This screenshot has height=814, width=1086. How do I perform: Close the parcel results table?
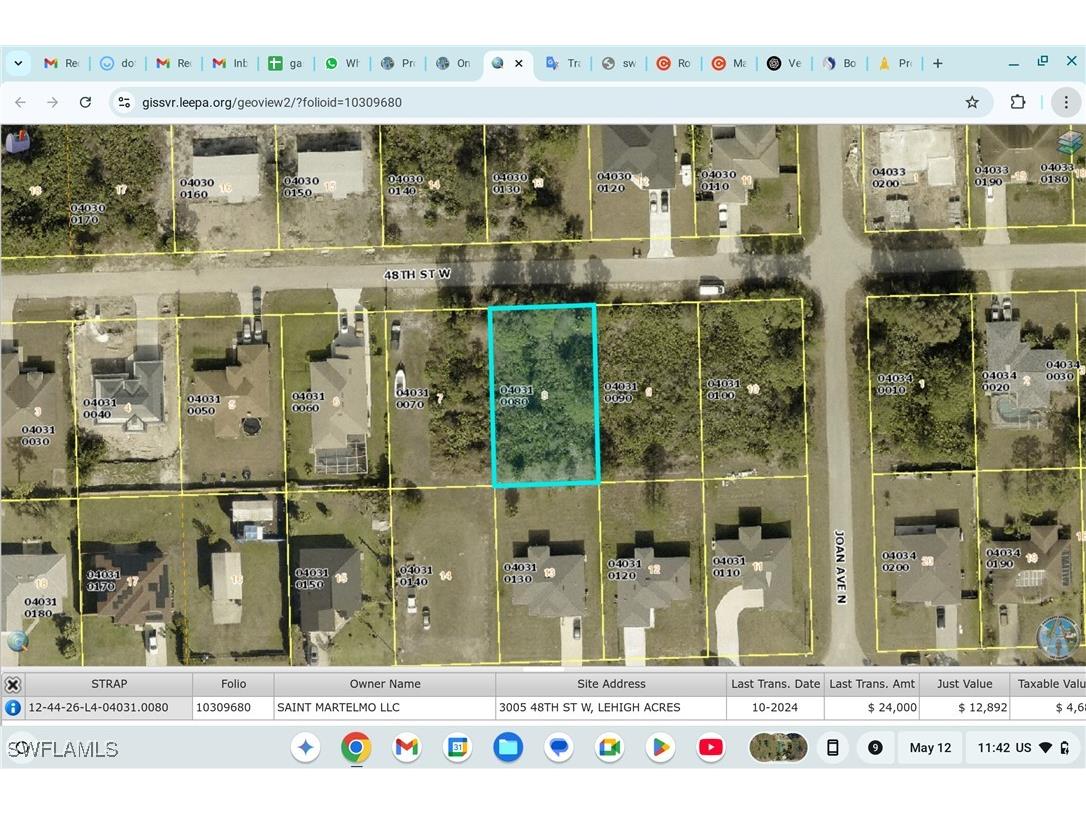pos(12,685)
